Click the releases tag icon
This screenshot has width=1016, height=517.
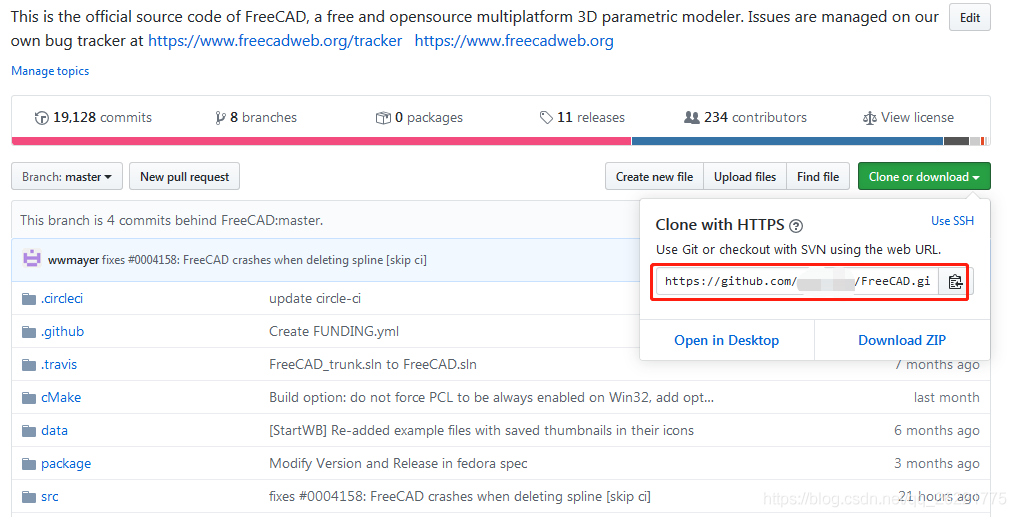click(546, 118)
